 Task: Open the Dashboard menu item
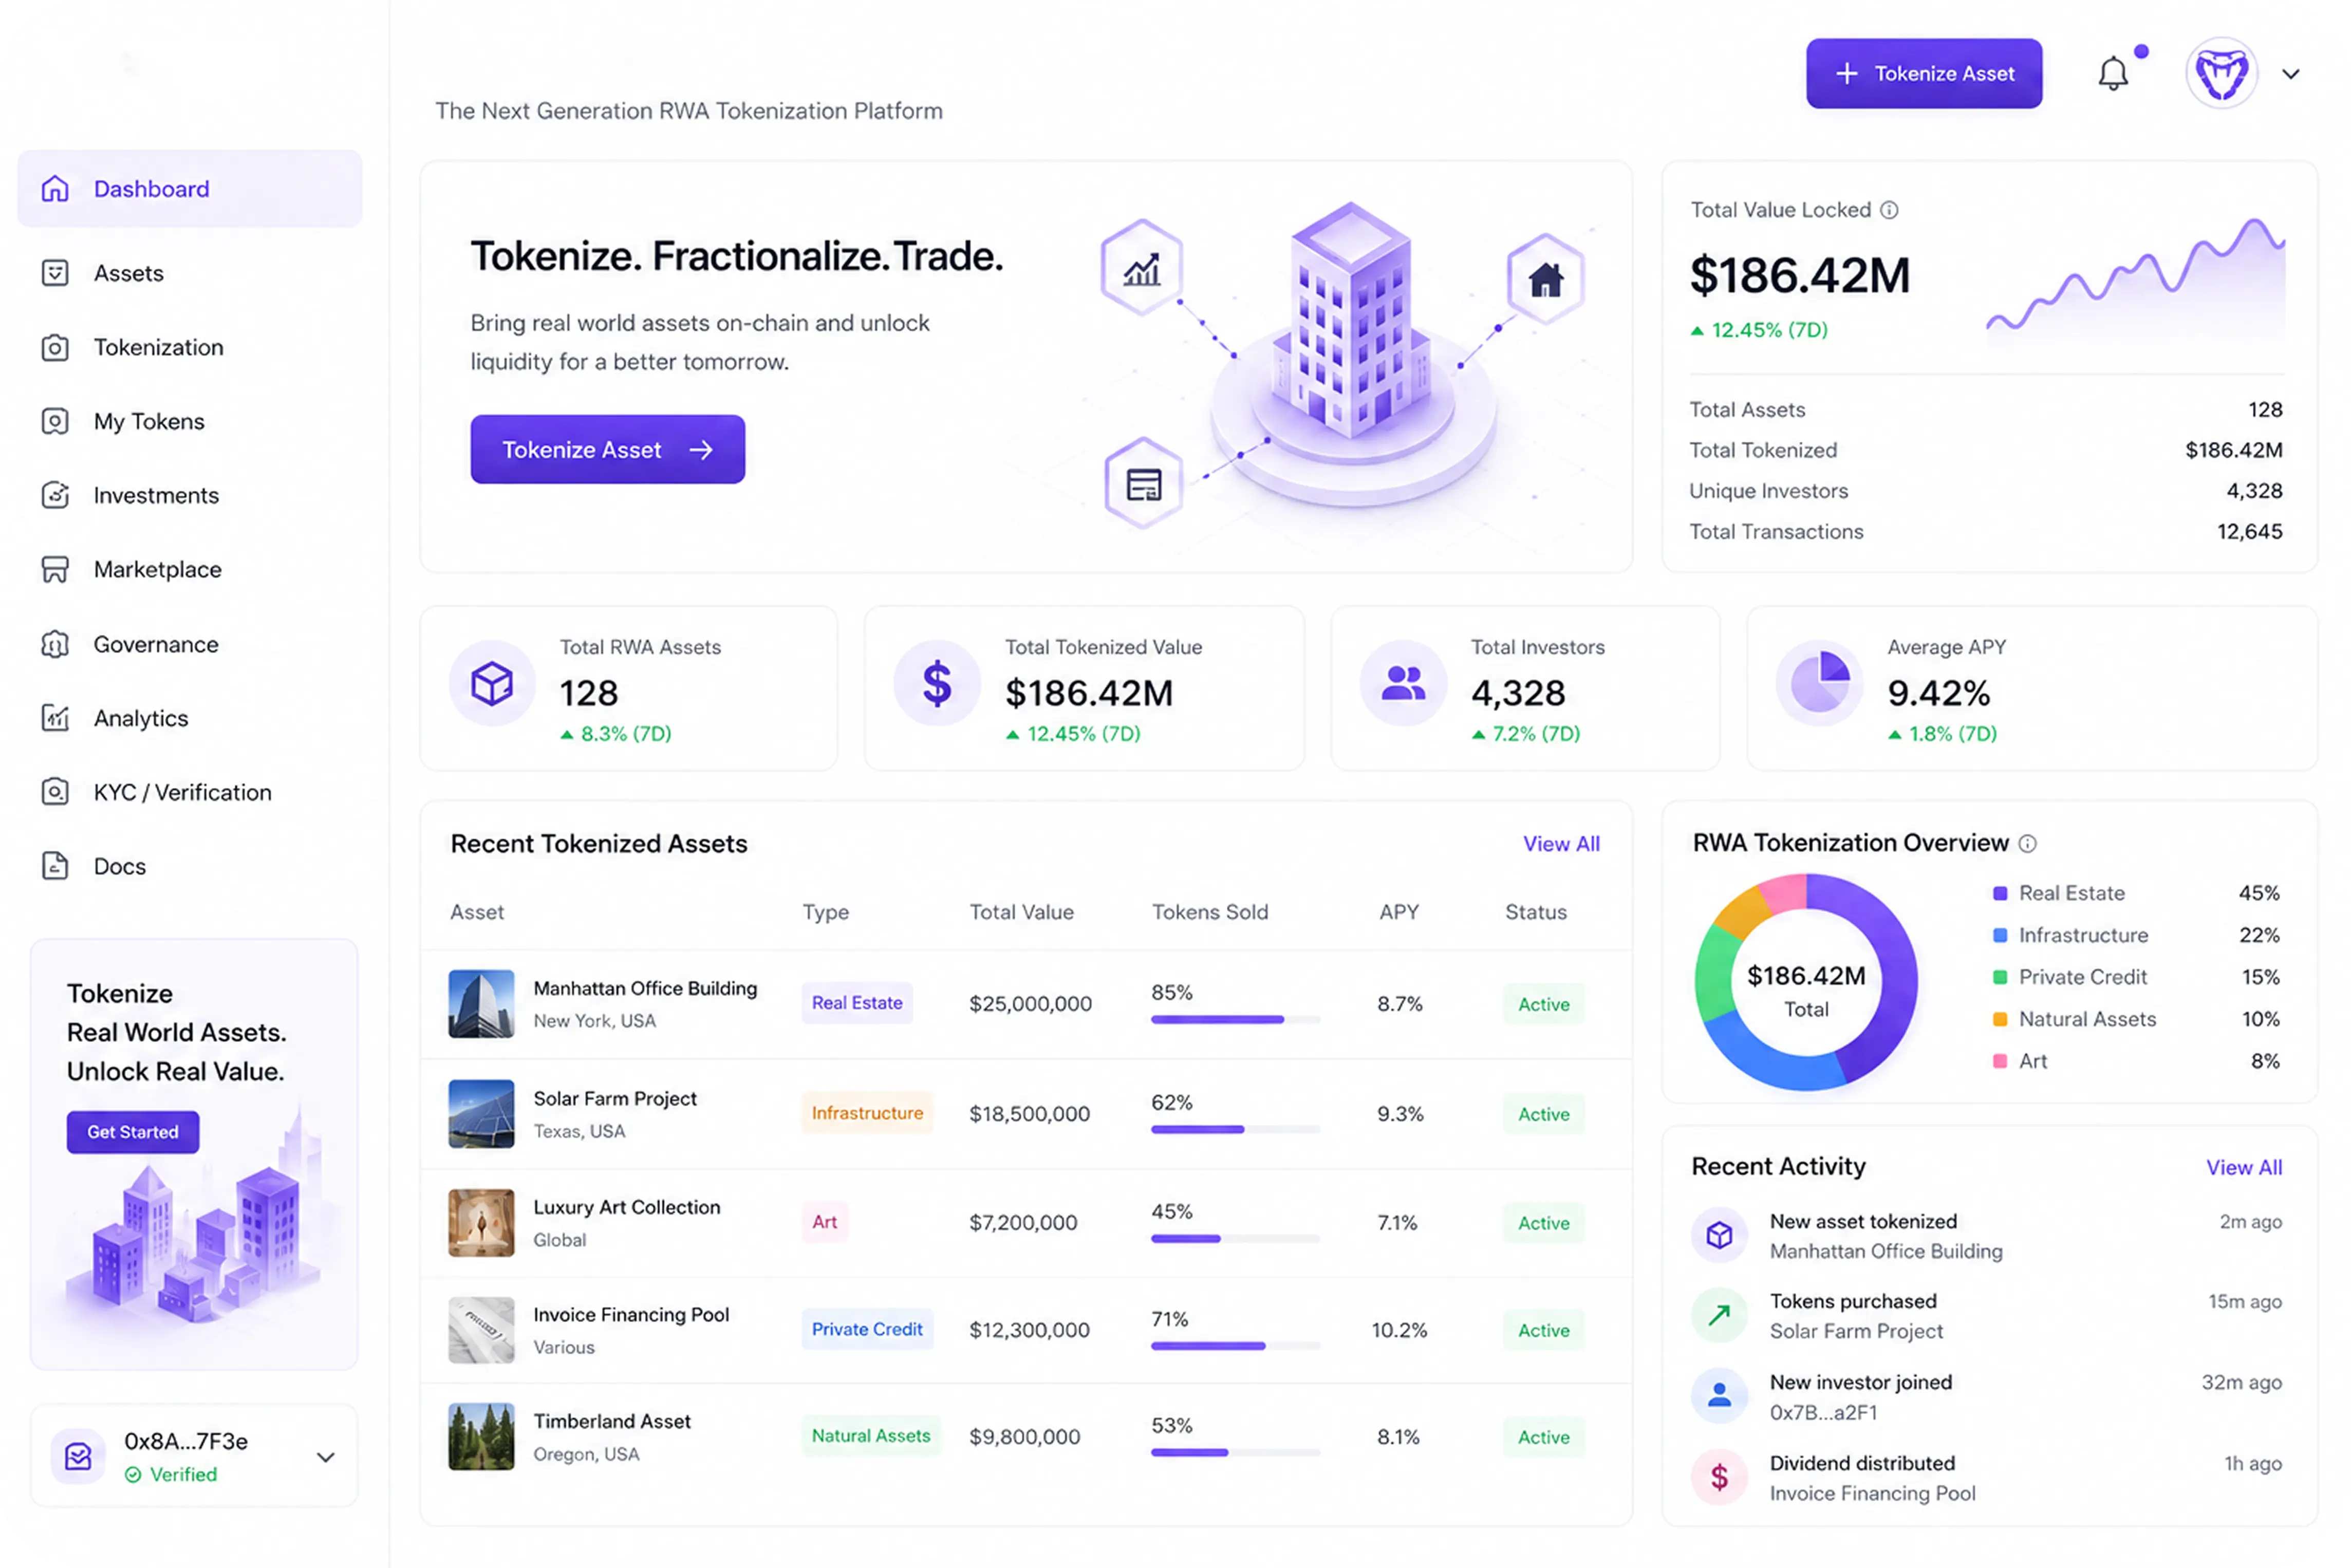click(x=189, y=189)
